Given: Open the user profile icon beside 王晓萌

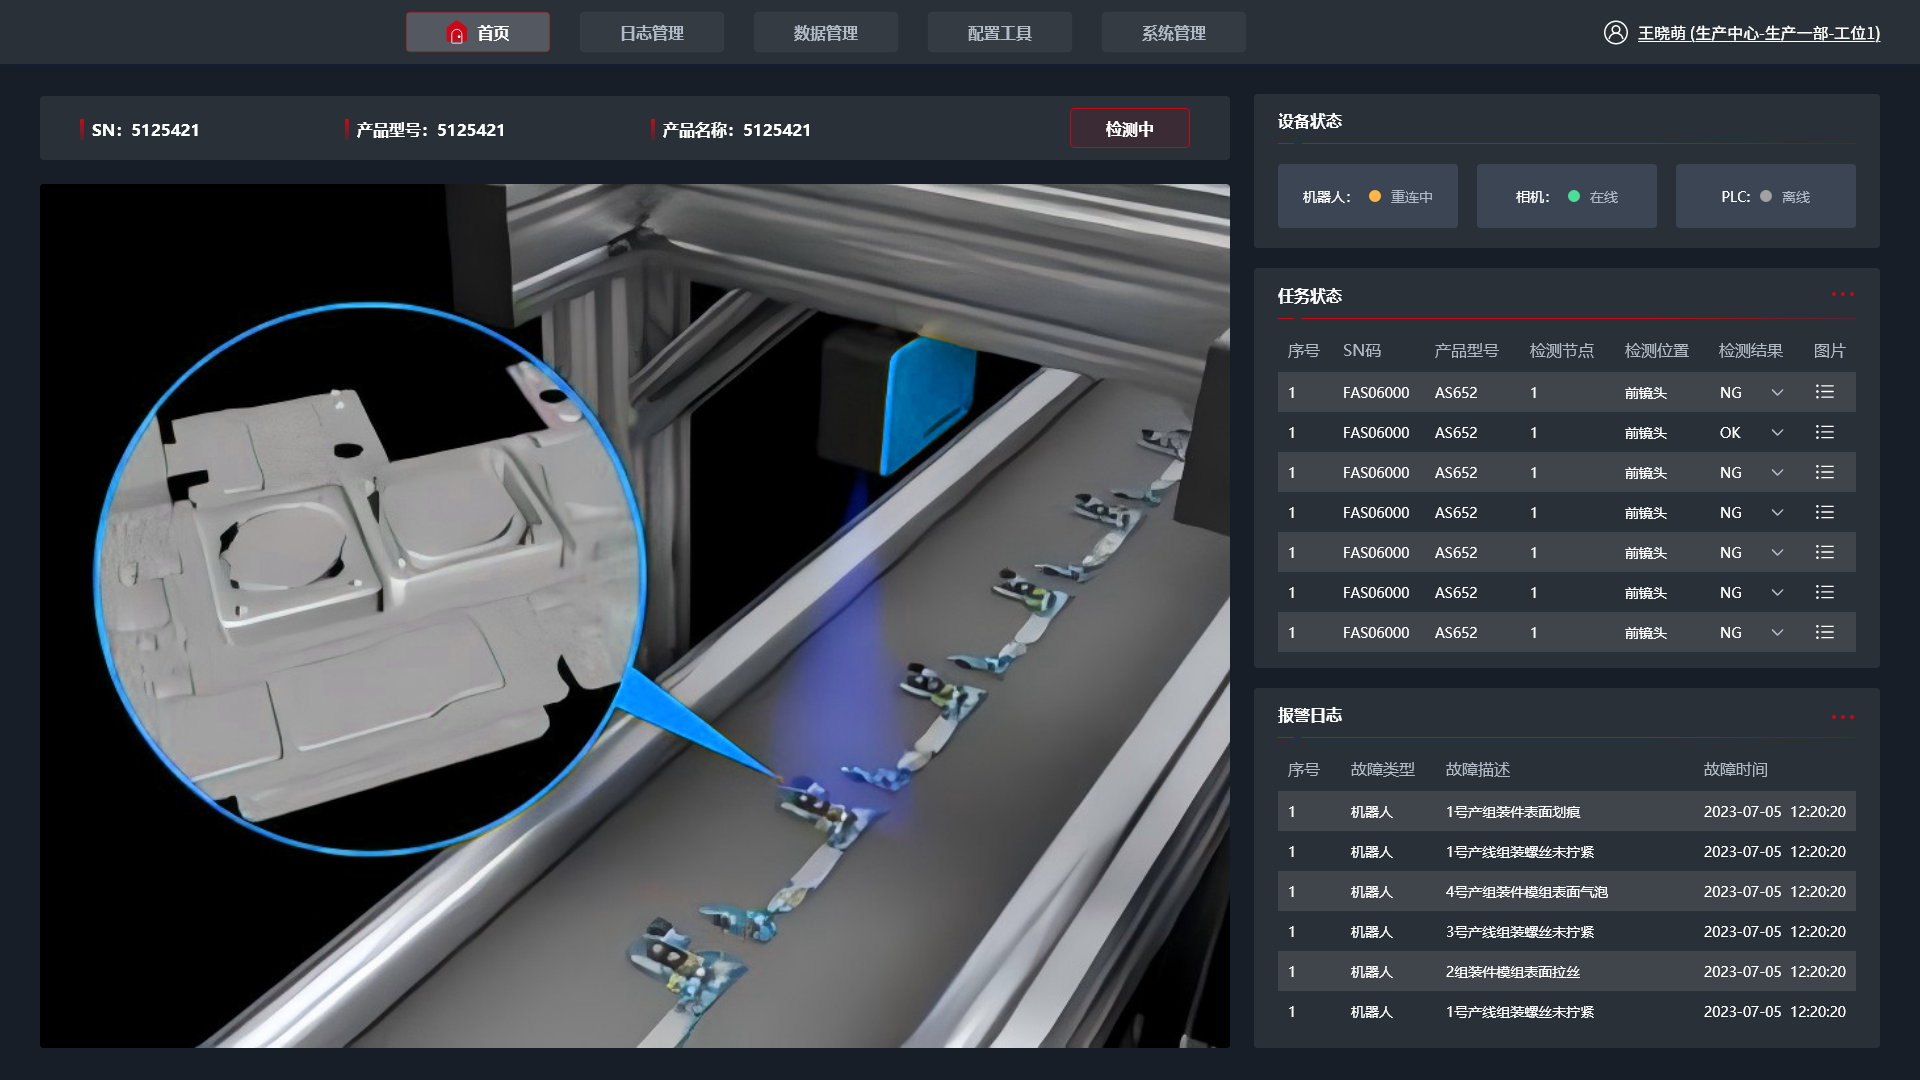Looking at the screenshot, I should coord(1615,33).
